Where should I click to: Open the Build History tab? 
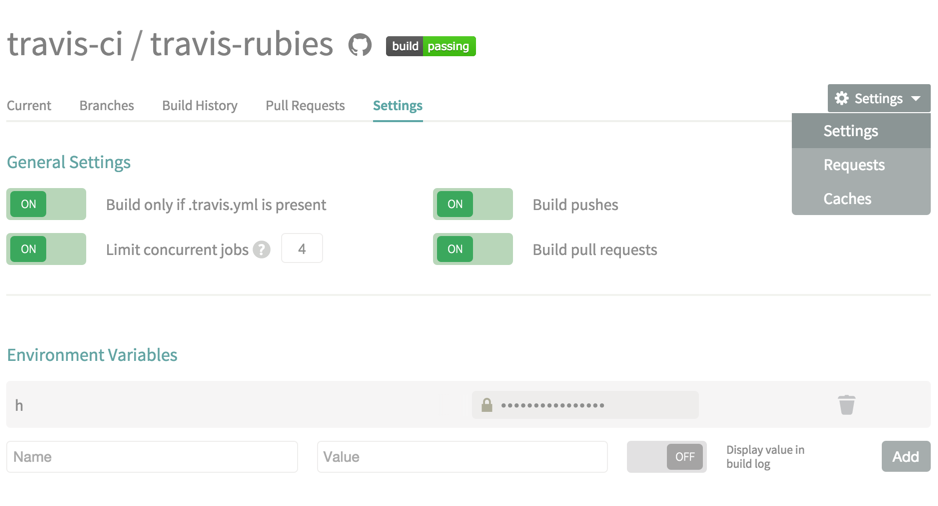coord(200,105)
